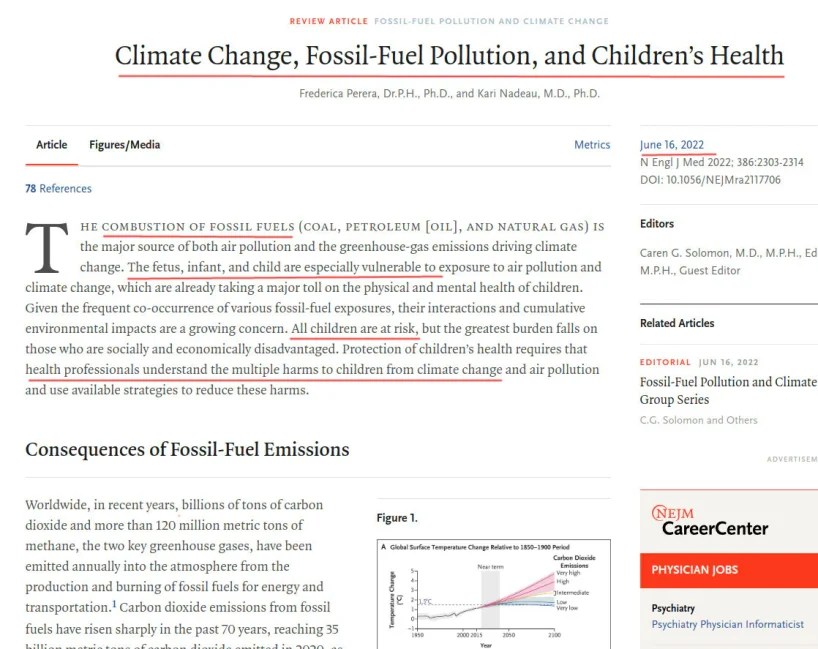Click the Figure 1 heading
Viewport: 818px width, 649px height.
click(x=397, y=518)
